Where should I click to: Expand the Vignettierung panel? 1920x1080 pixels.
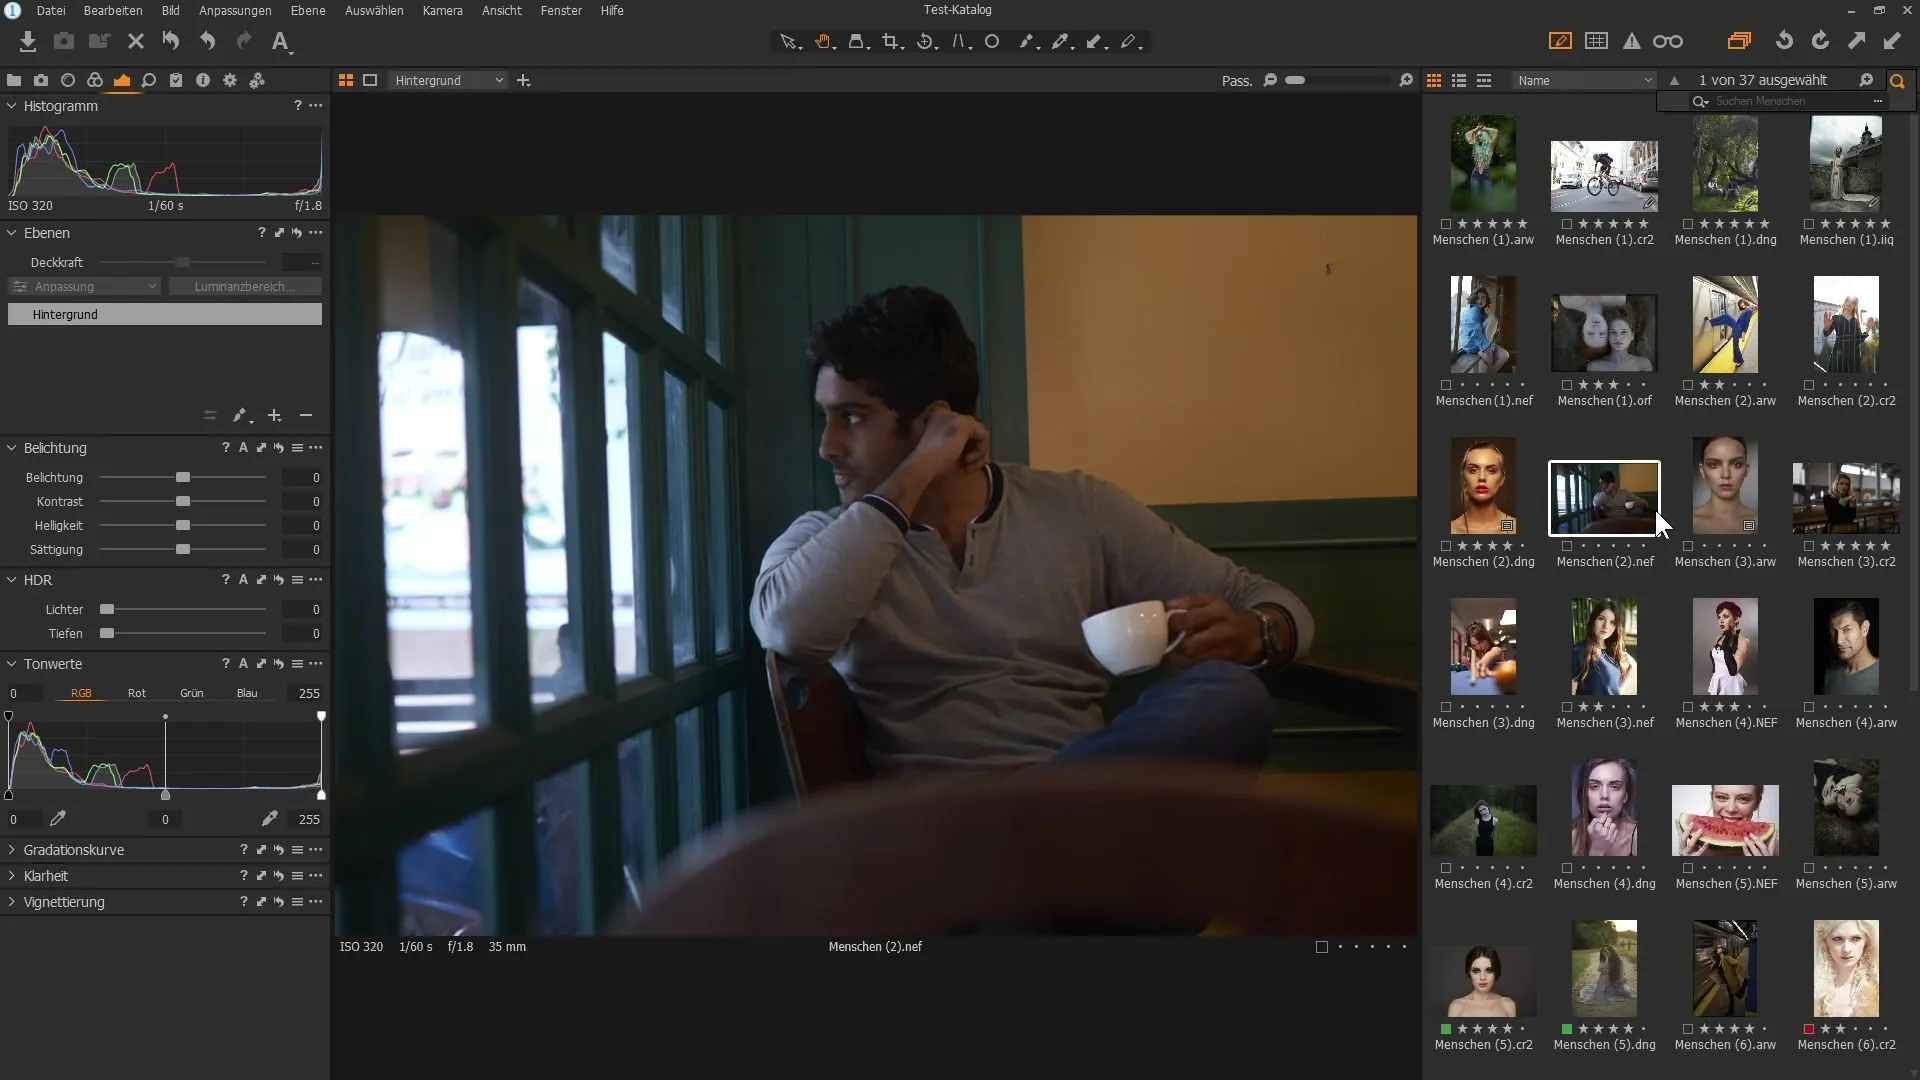[12, 902]
